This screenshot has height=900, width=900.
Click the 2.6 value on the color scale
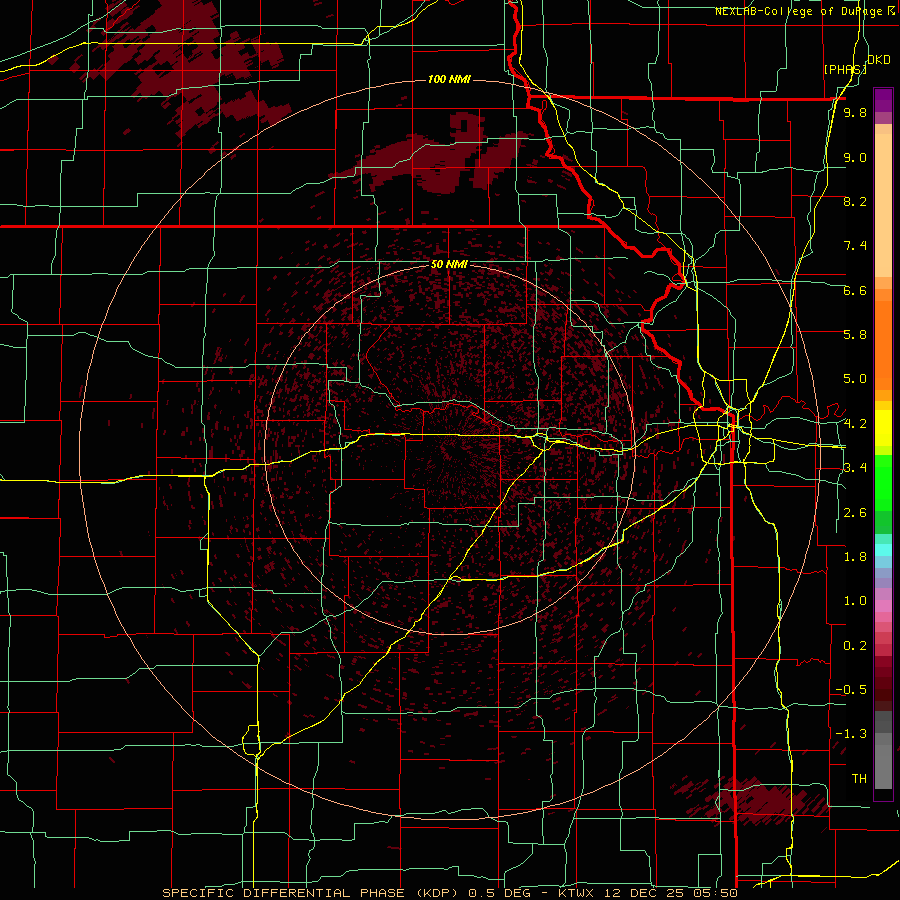pyautogui.click(x=855, y=513)
